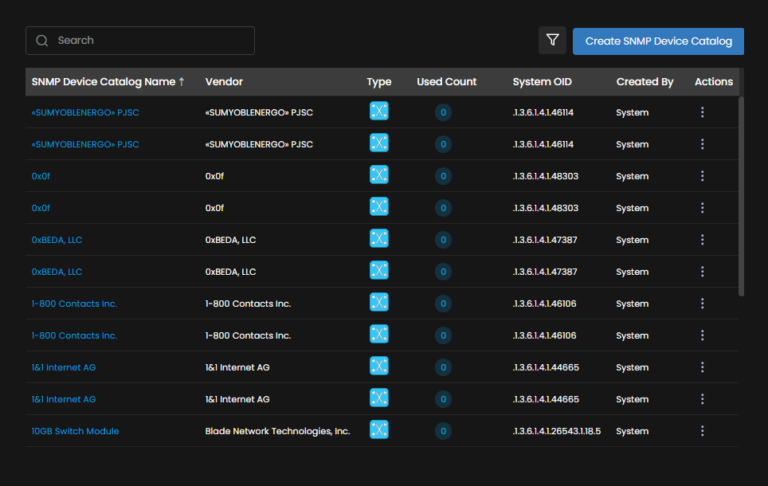Open the first 0x0f catalog link
The height and width of the screenshot is (486, 768).
[x=41, y=176]
